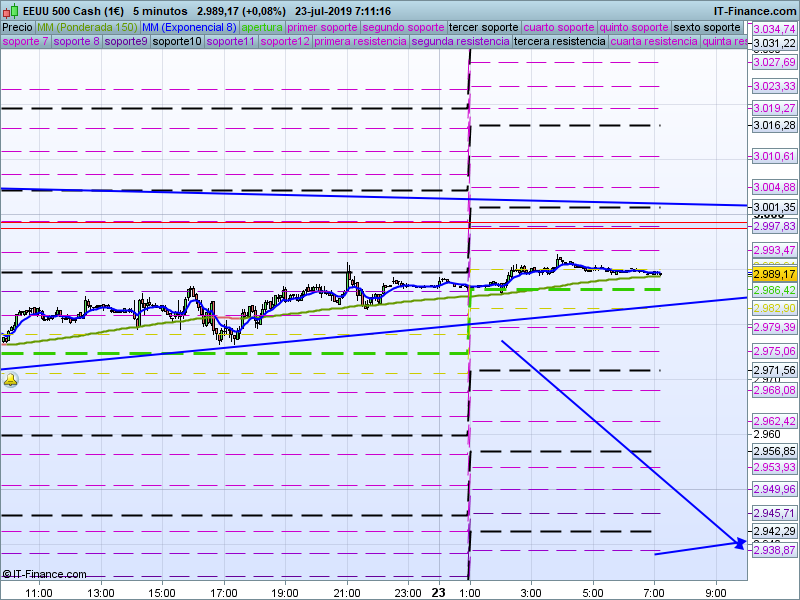Open the primera resistencia label

click(360, 42)
